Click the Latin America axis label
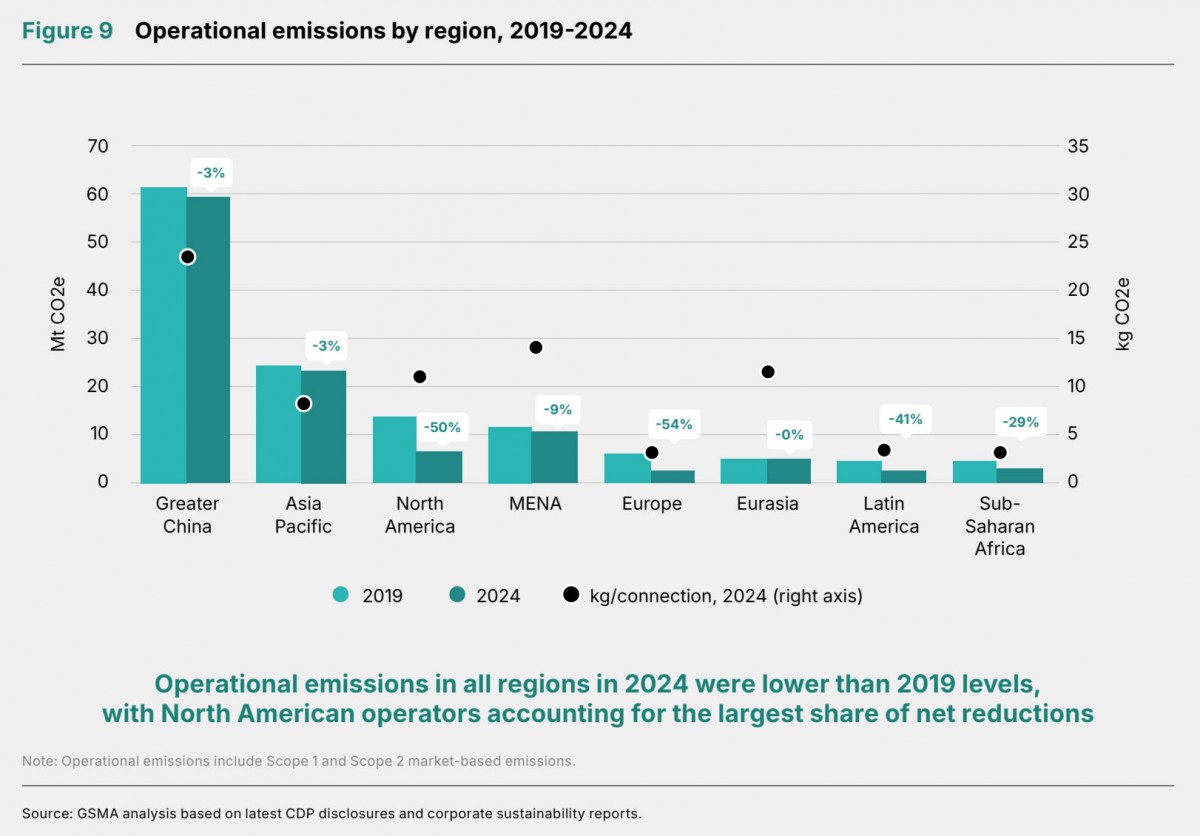Viewport: 1200px width, 836px height. pyautogui.click(x=884, y=514)
